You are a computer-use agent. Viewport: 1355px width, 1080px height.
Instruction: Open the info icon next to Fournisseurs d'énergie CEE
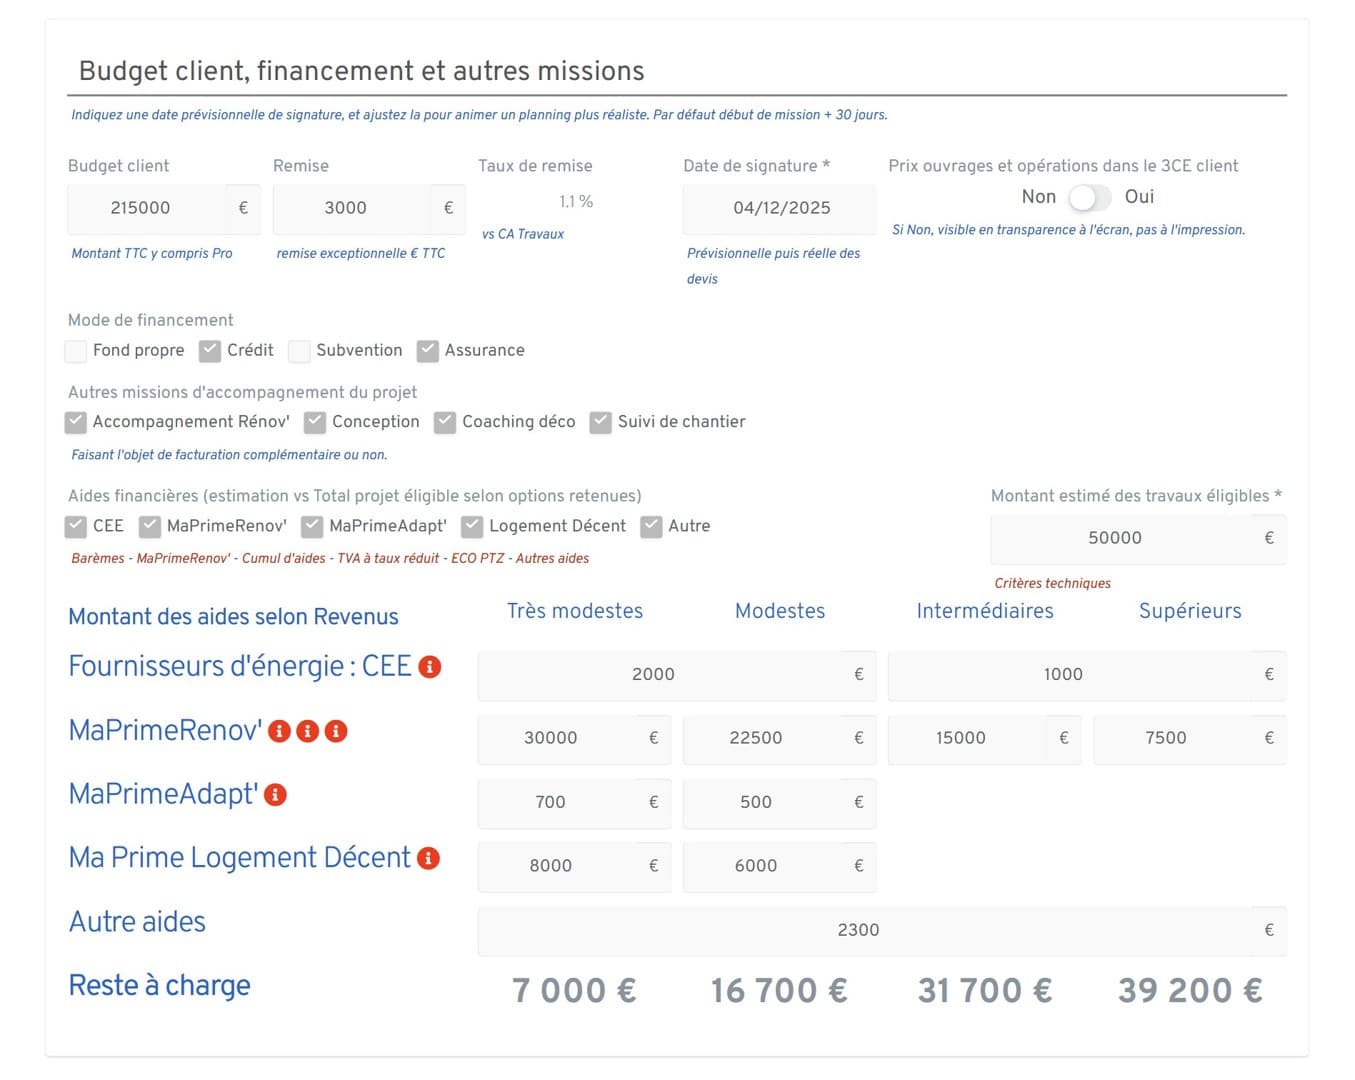429,666
